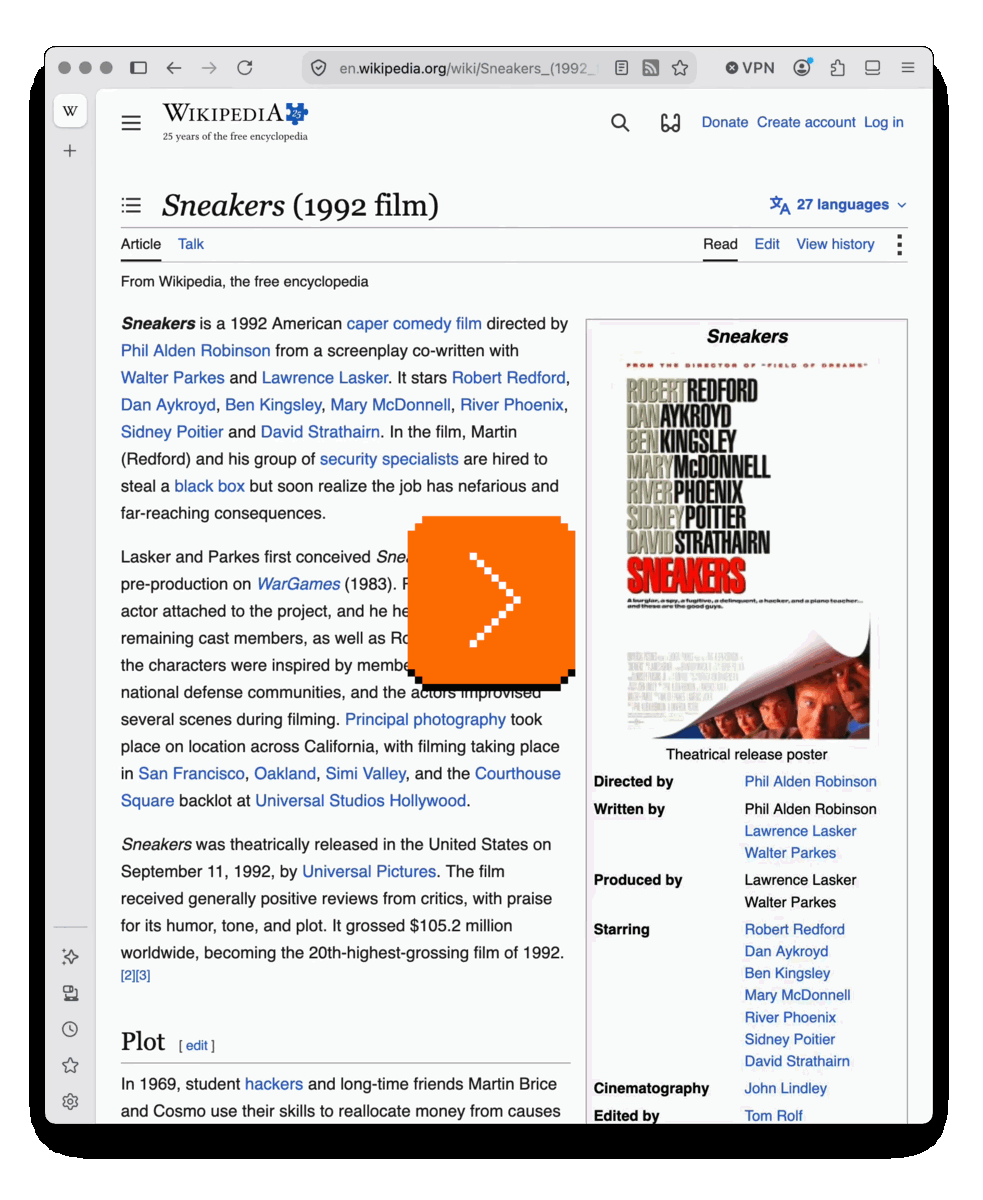983x1200 pixels.
Task: Click the Log in link
Action: point(884,122)
